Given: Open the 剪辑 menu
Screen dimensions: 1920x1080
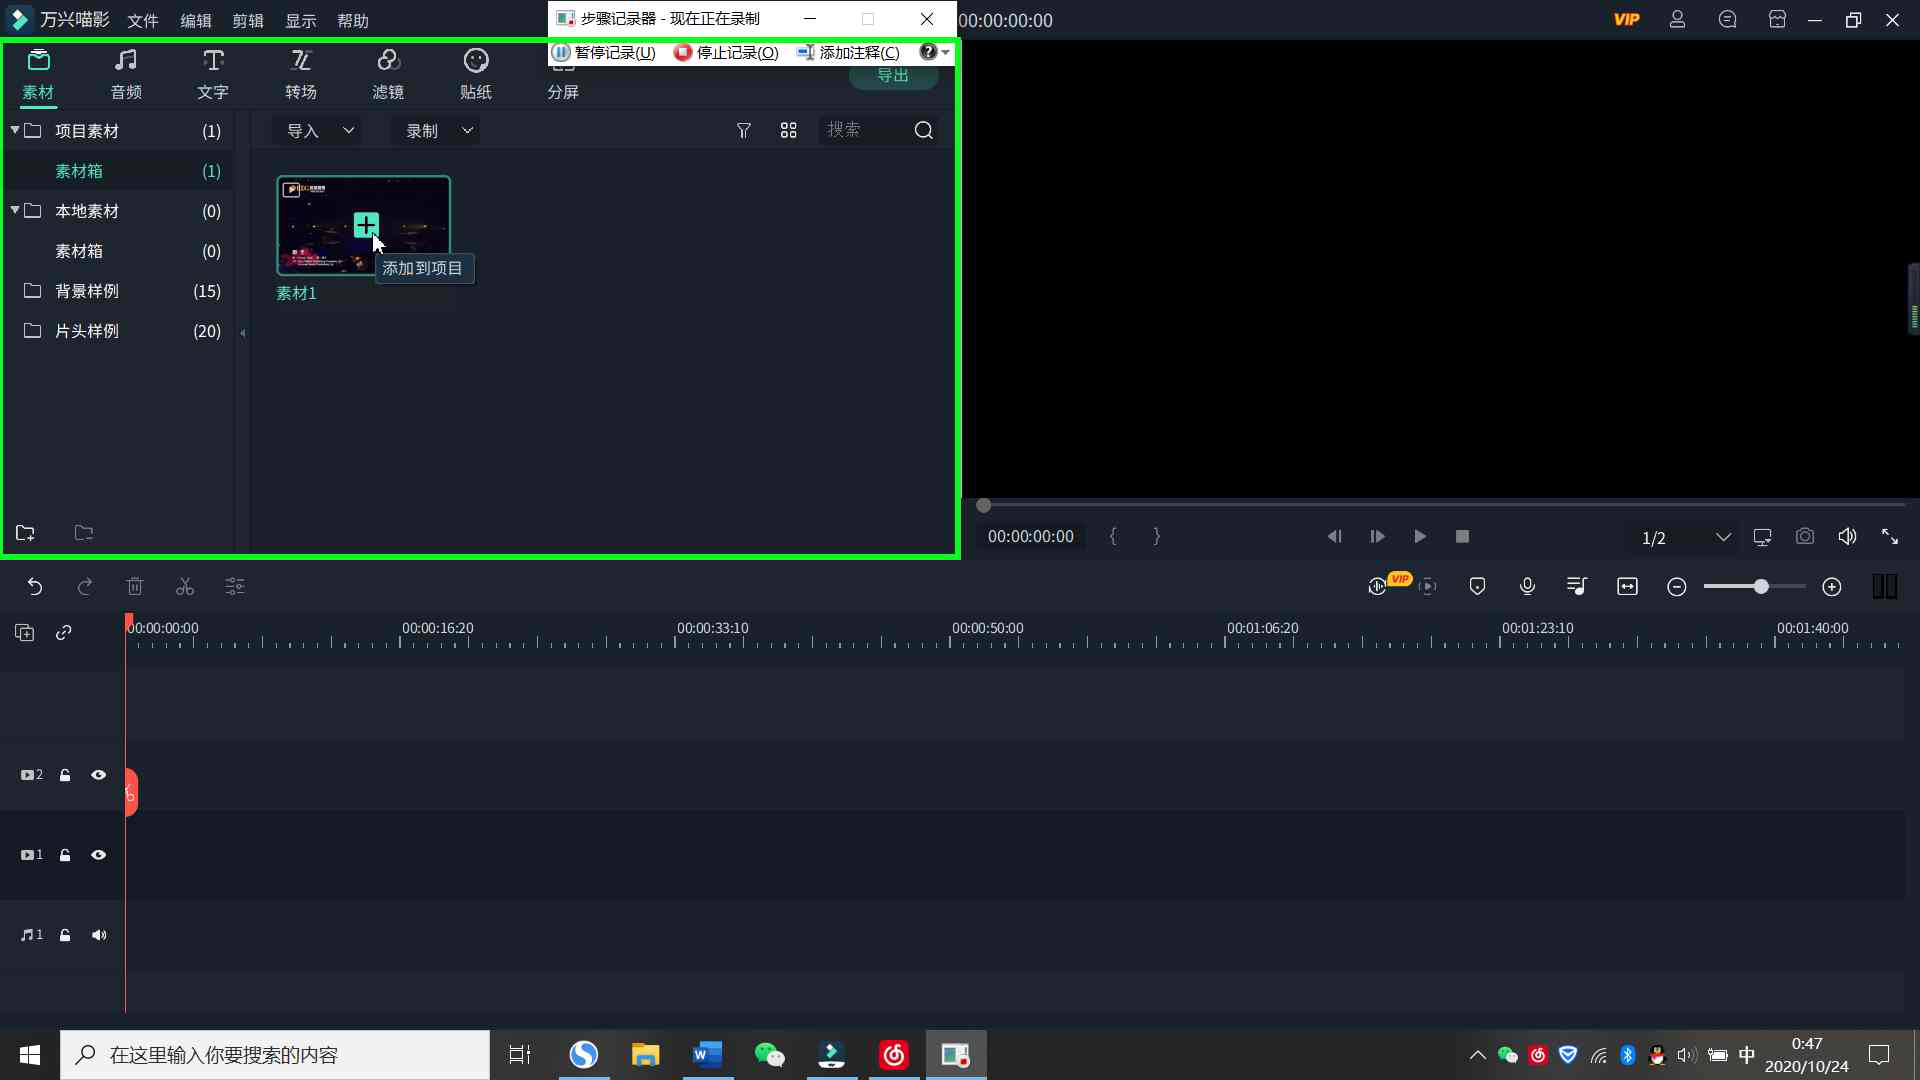Looking at the screenshot, I should [248, 21].
